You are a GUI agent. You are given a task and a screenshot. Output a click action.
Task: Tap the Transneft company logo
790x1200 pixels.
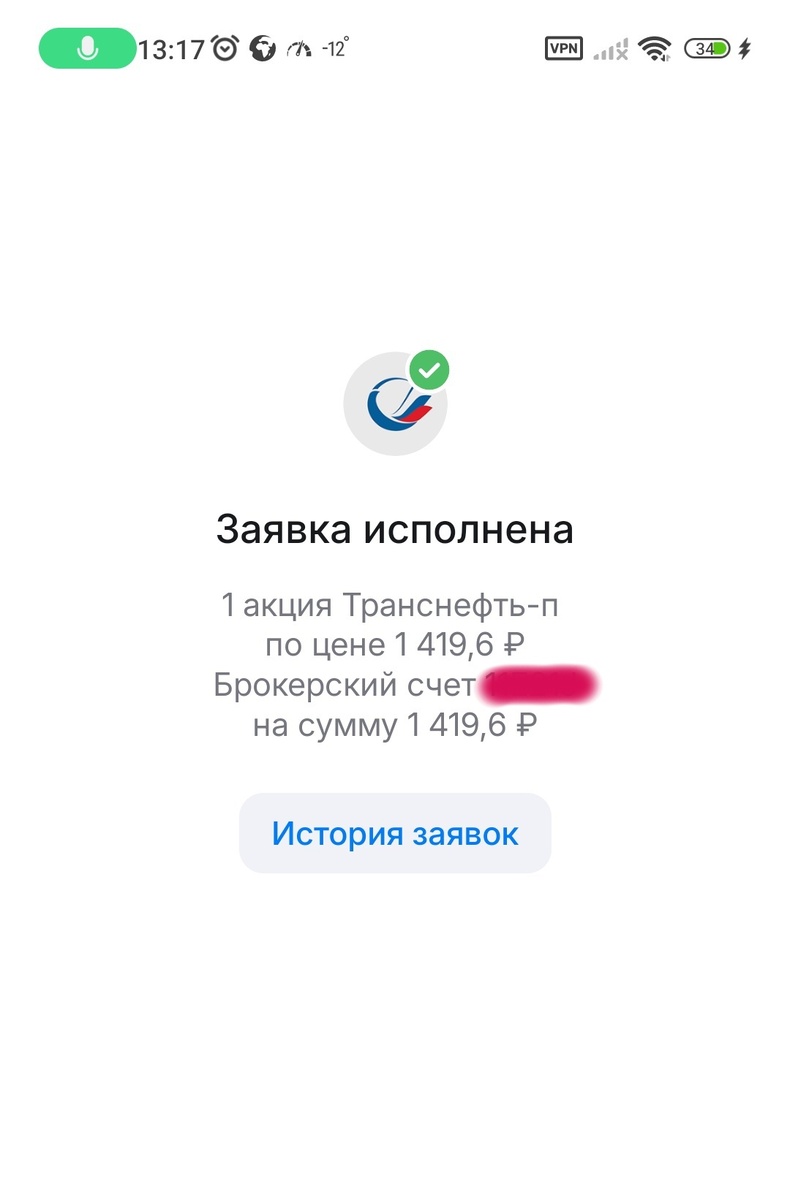395,404
